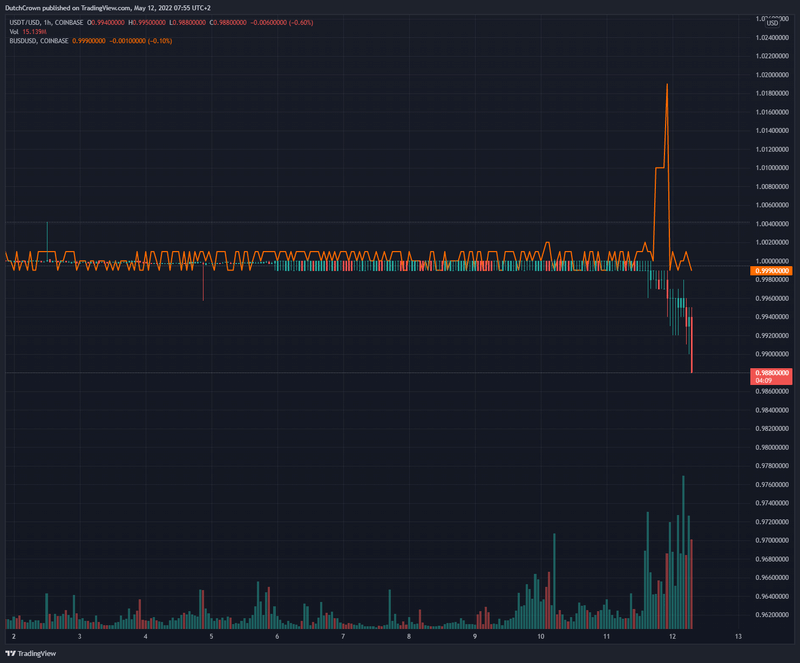Screen dimensions: 800x663
Task: Click the open value O0.99400000 in legend
Action: click(106, 22)
